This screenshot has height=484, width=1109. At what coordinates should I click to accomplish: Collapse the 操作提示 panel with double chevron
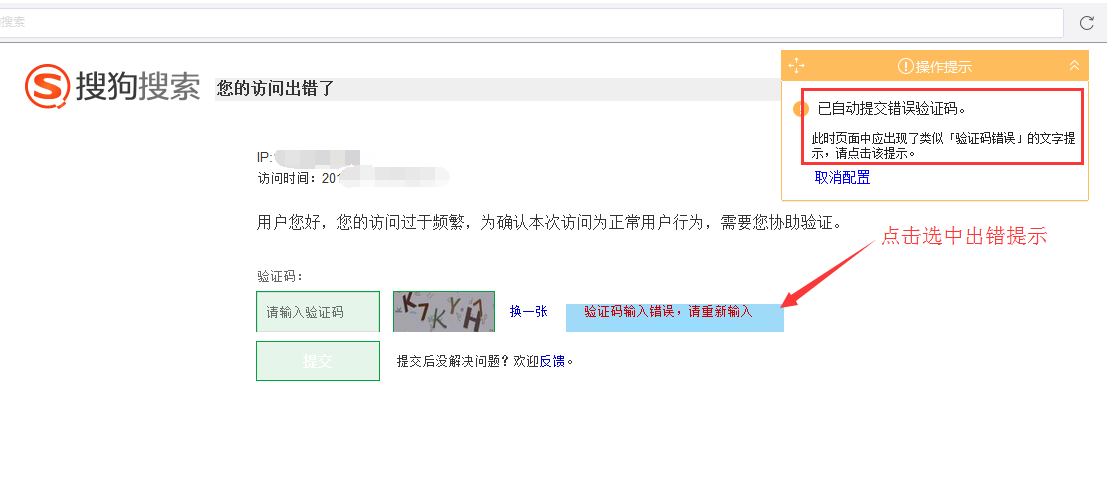[1074, 65]
